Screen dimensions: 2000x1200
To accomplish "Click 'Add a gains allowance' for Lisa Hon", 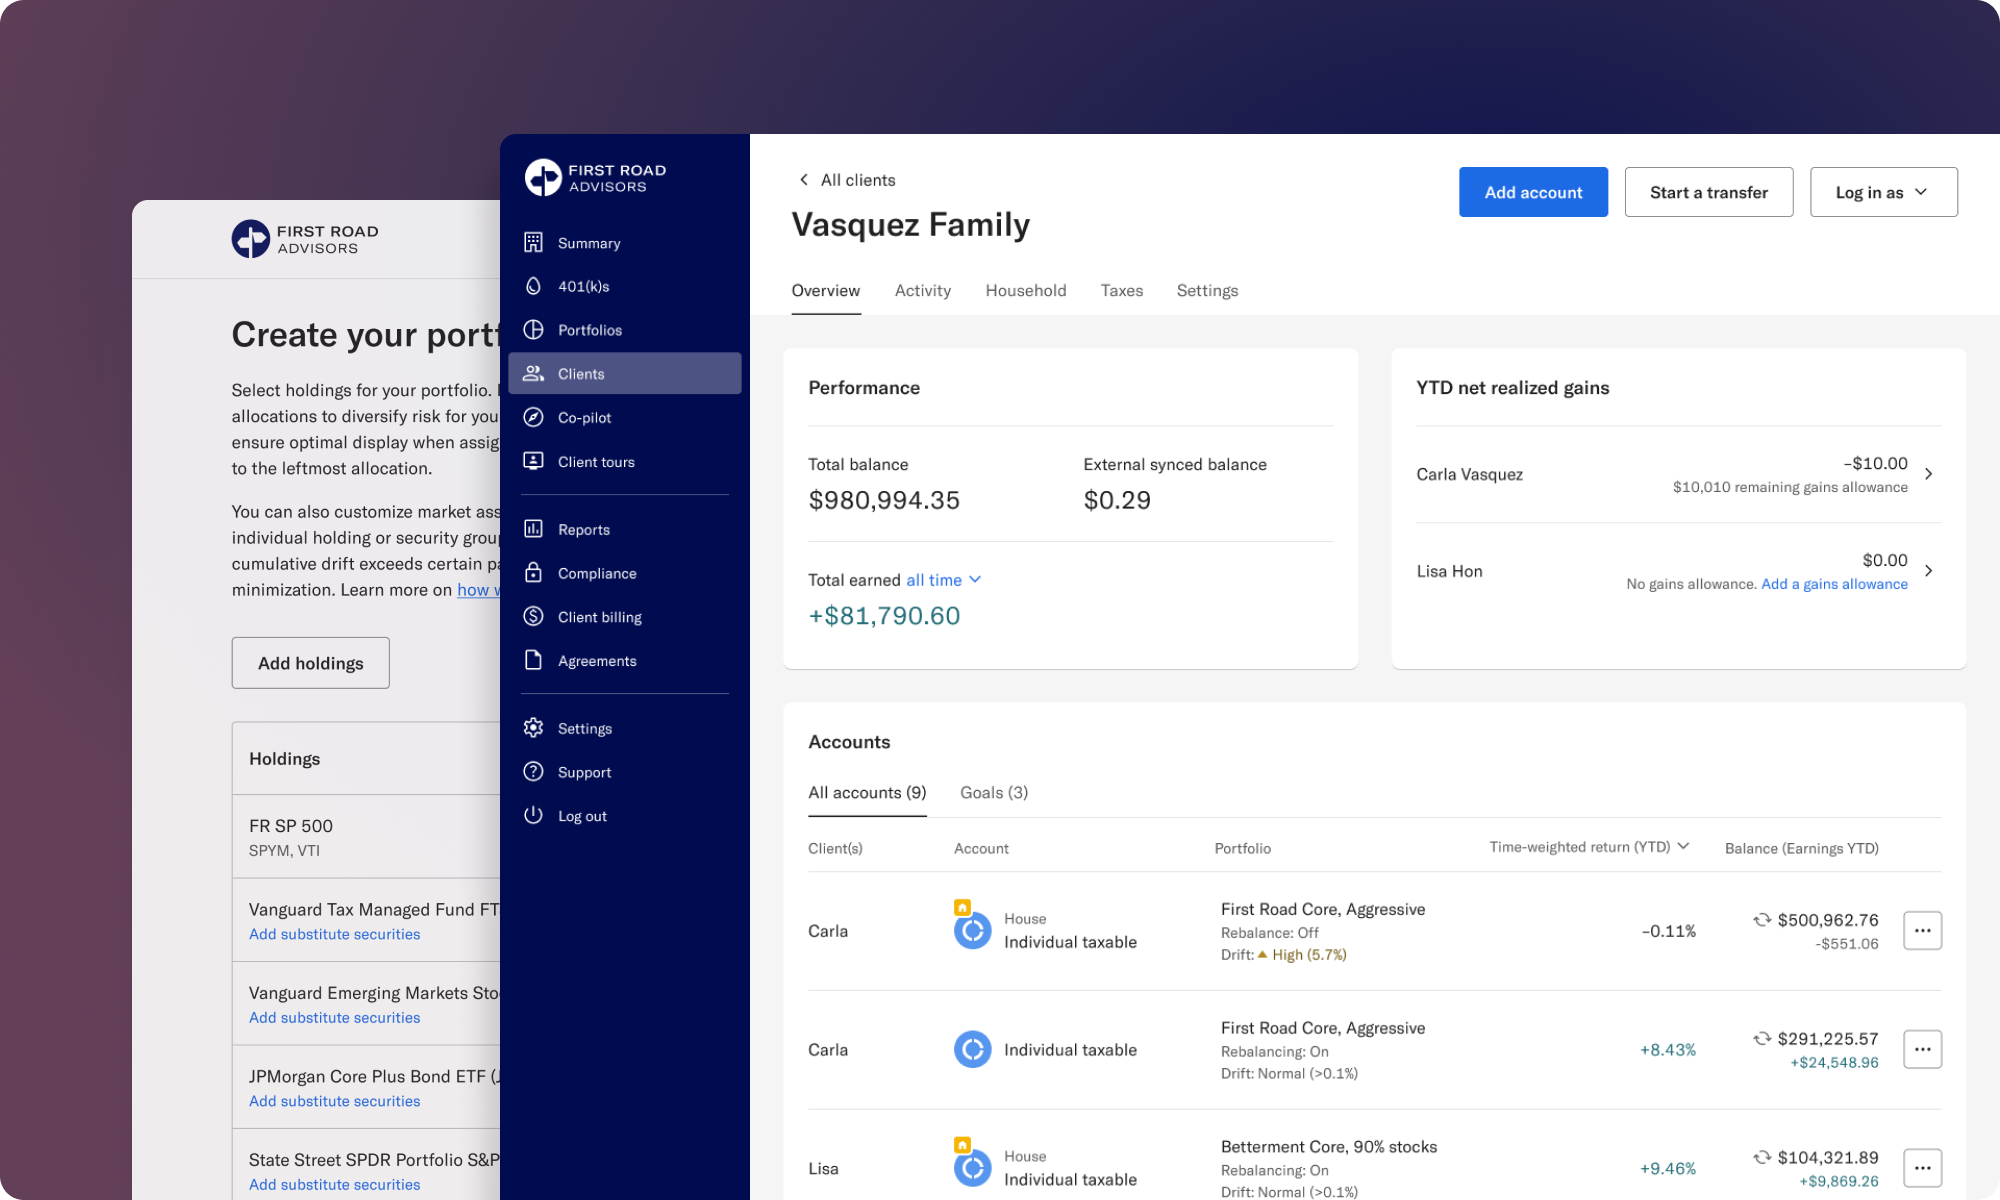I will (x=1834, y=583).
